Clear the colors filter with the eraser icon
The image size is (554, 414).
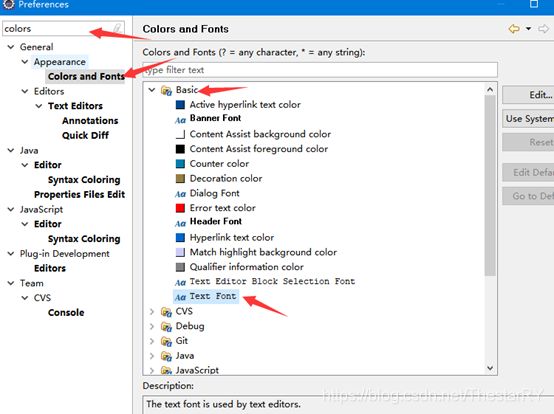click(x=117, y=28)
